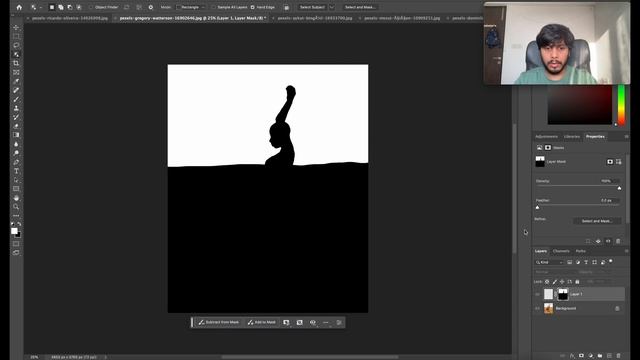Toggle mask visibility eye in Properties panel
This screenshot has width=640, height=360.
pyautogui.click(x=608, y=241)
